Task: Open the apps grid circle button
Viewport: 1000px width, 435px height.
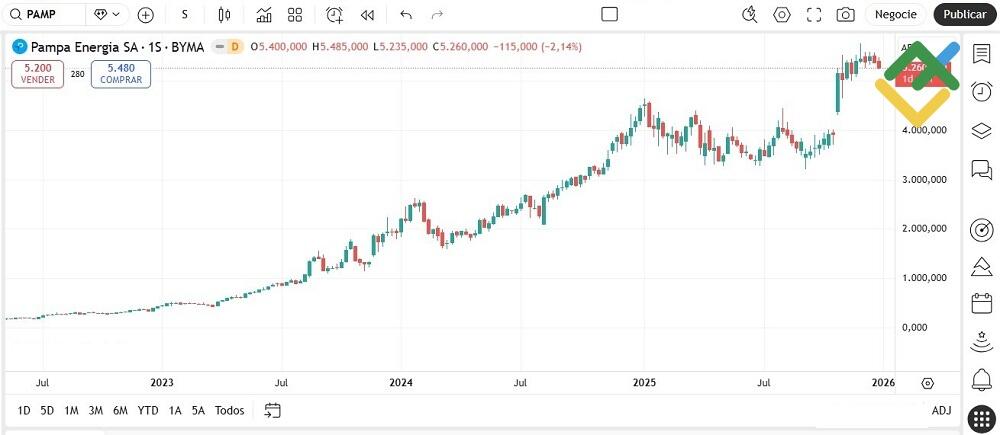Action: (x=982, y=419)
